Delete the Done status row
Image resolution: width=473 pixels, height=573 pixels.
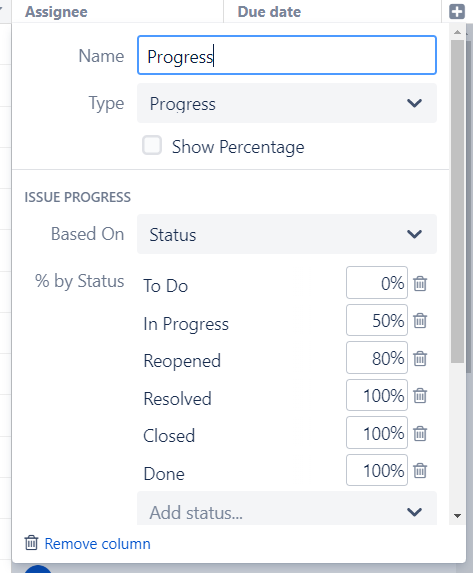tap(420, 471)
